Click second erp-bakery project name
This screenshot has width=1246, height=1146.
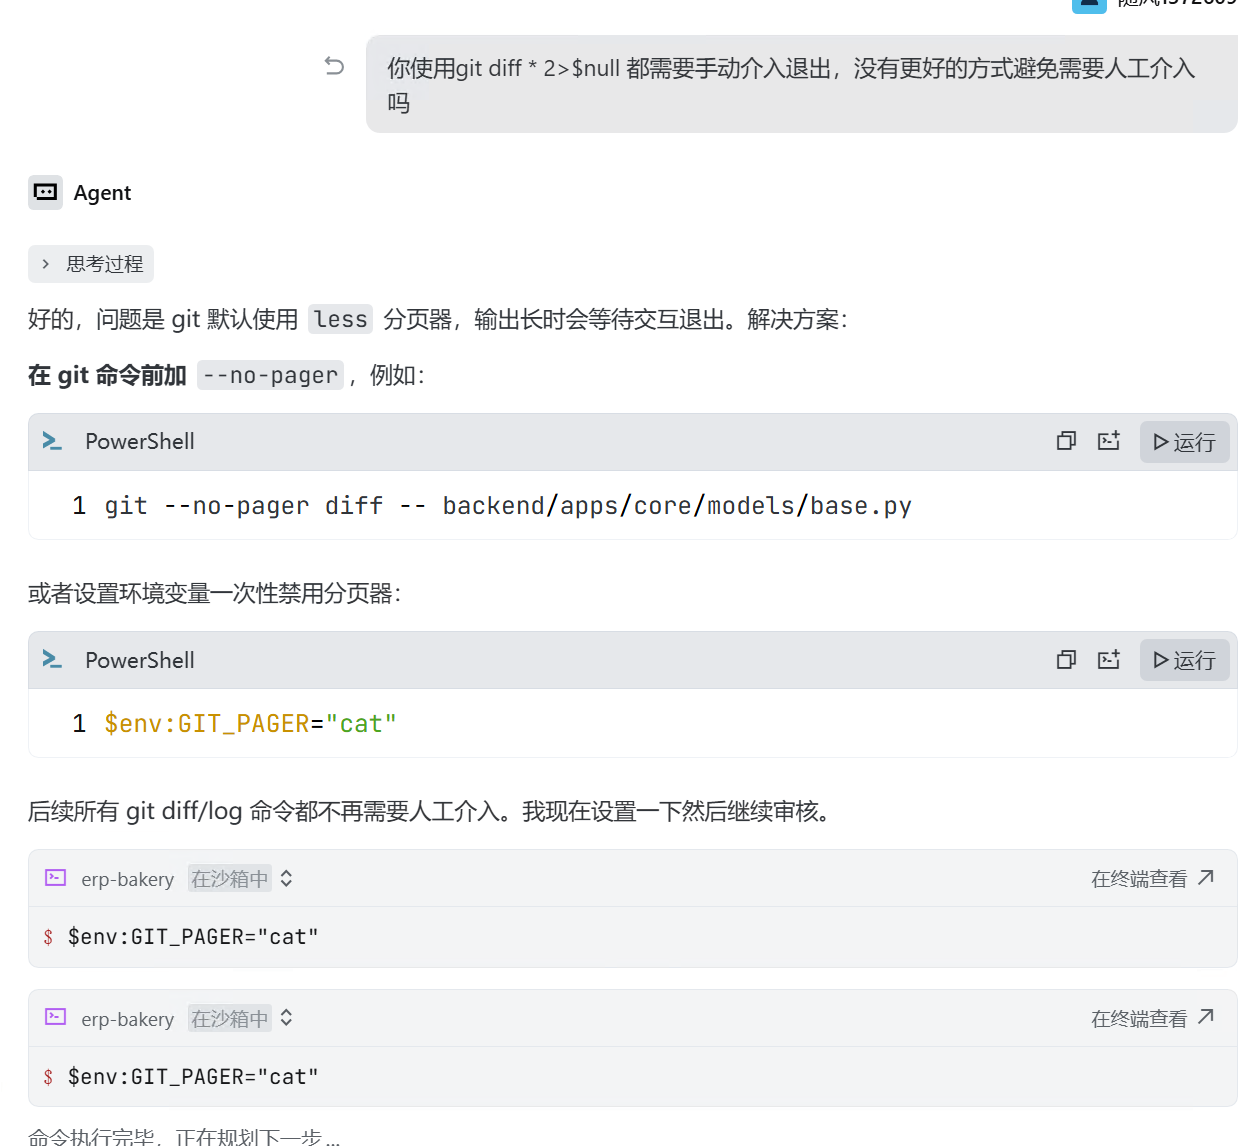(127, 1019)
